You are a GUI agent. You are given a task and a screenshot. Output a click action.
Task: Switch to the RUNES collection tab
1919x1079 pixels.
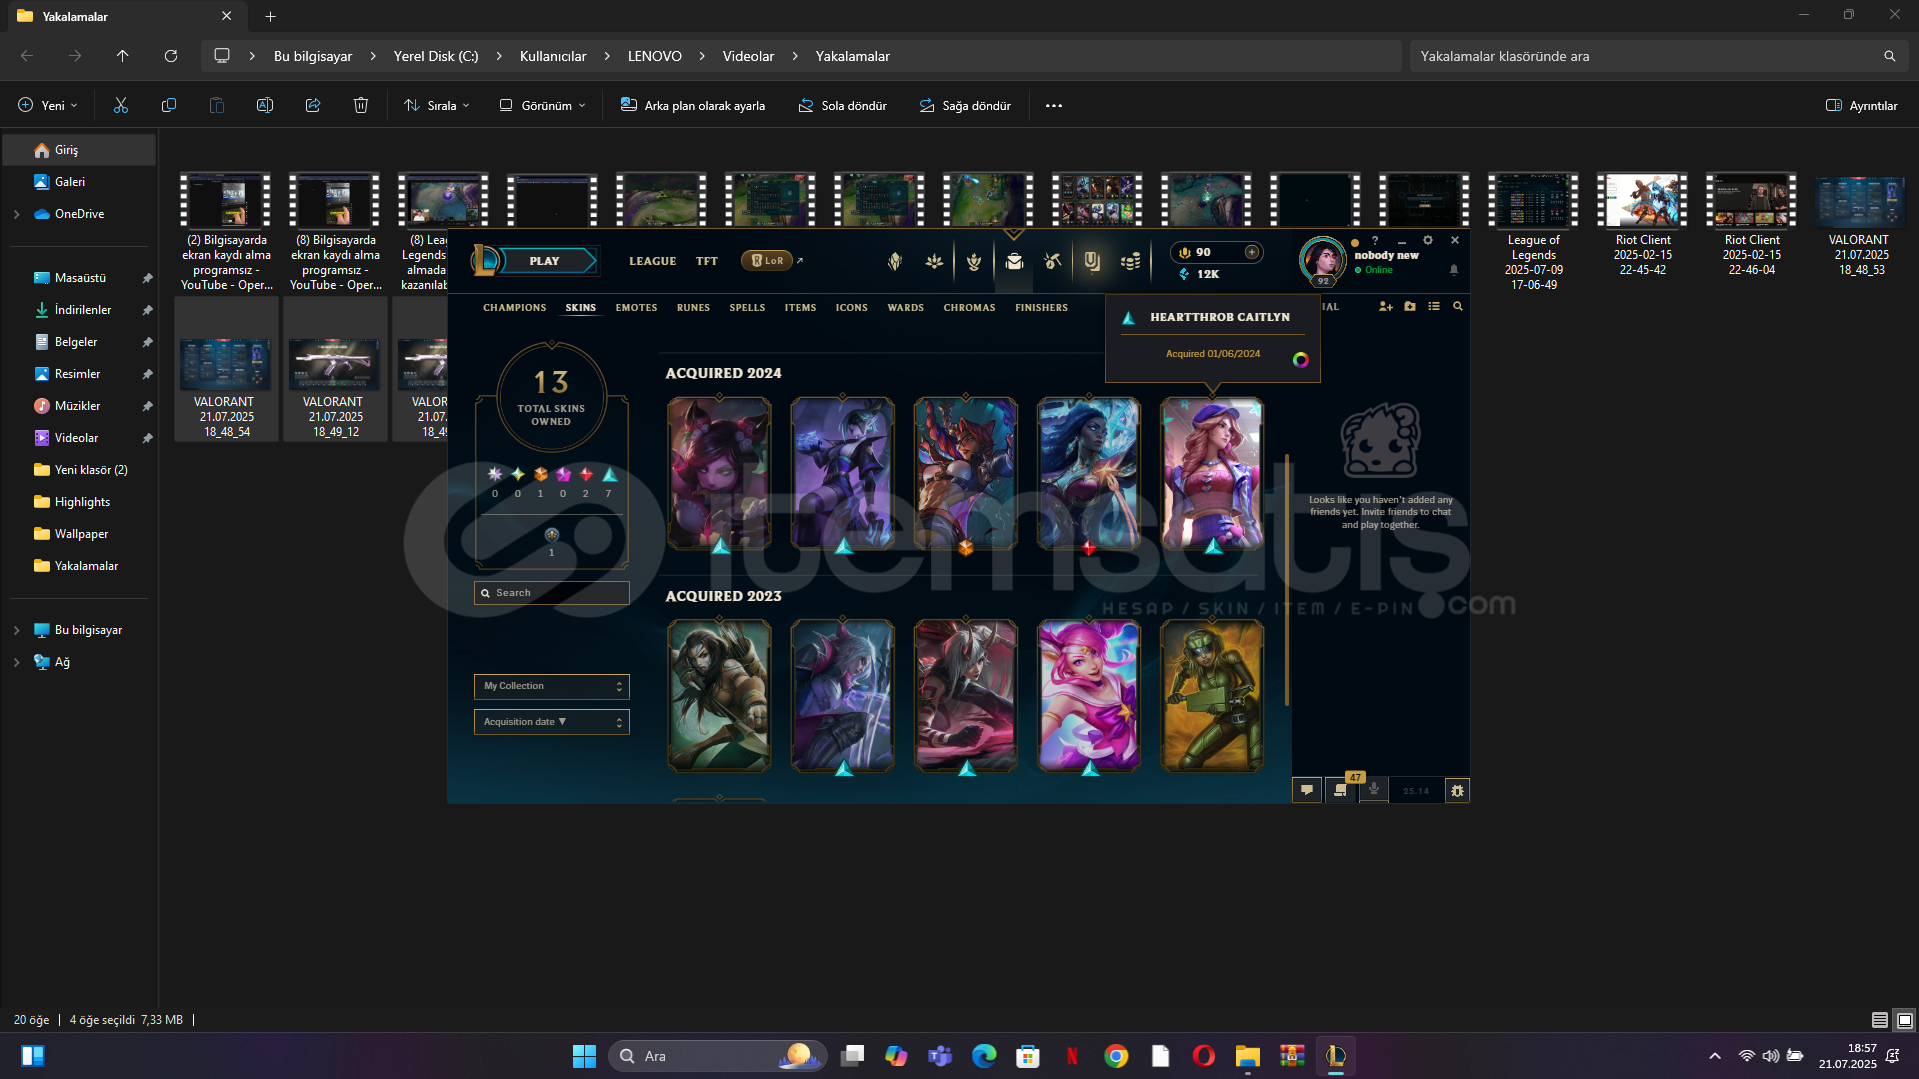click(x=693, y=308)
